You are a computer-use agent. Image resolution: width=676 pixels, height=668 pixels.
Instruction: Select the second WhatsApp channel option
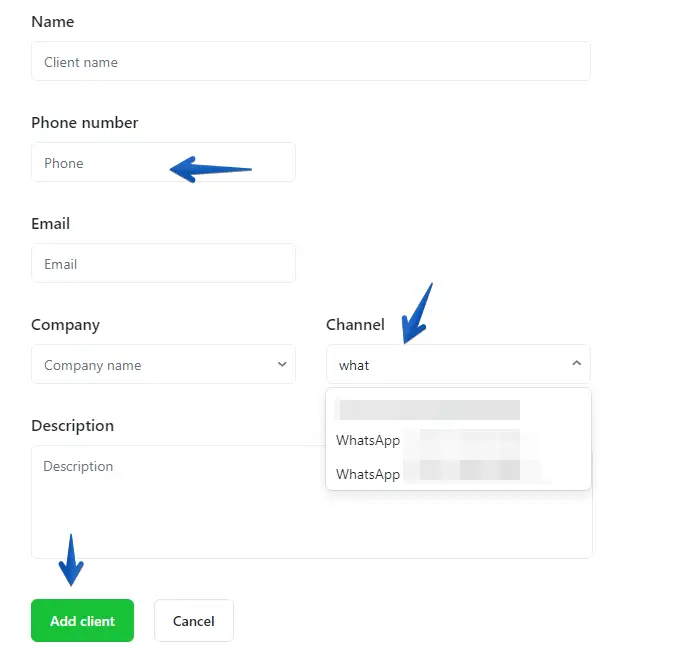coord(430,474)
